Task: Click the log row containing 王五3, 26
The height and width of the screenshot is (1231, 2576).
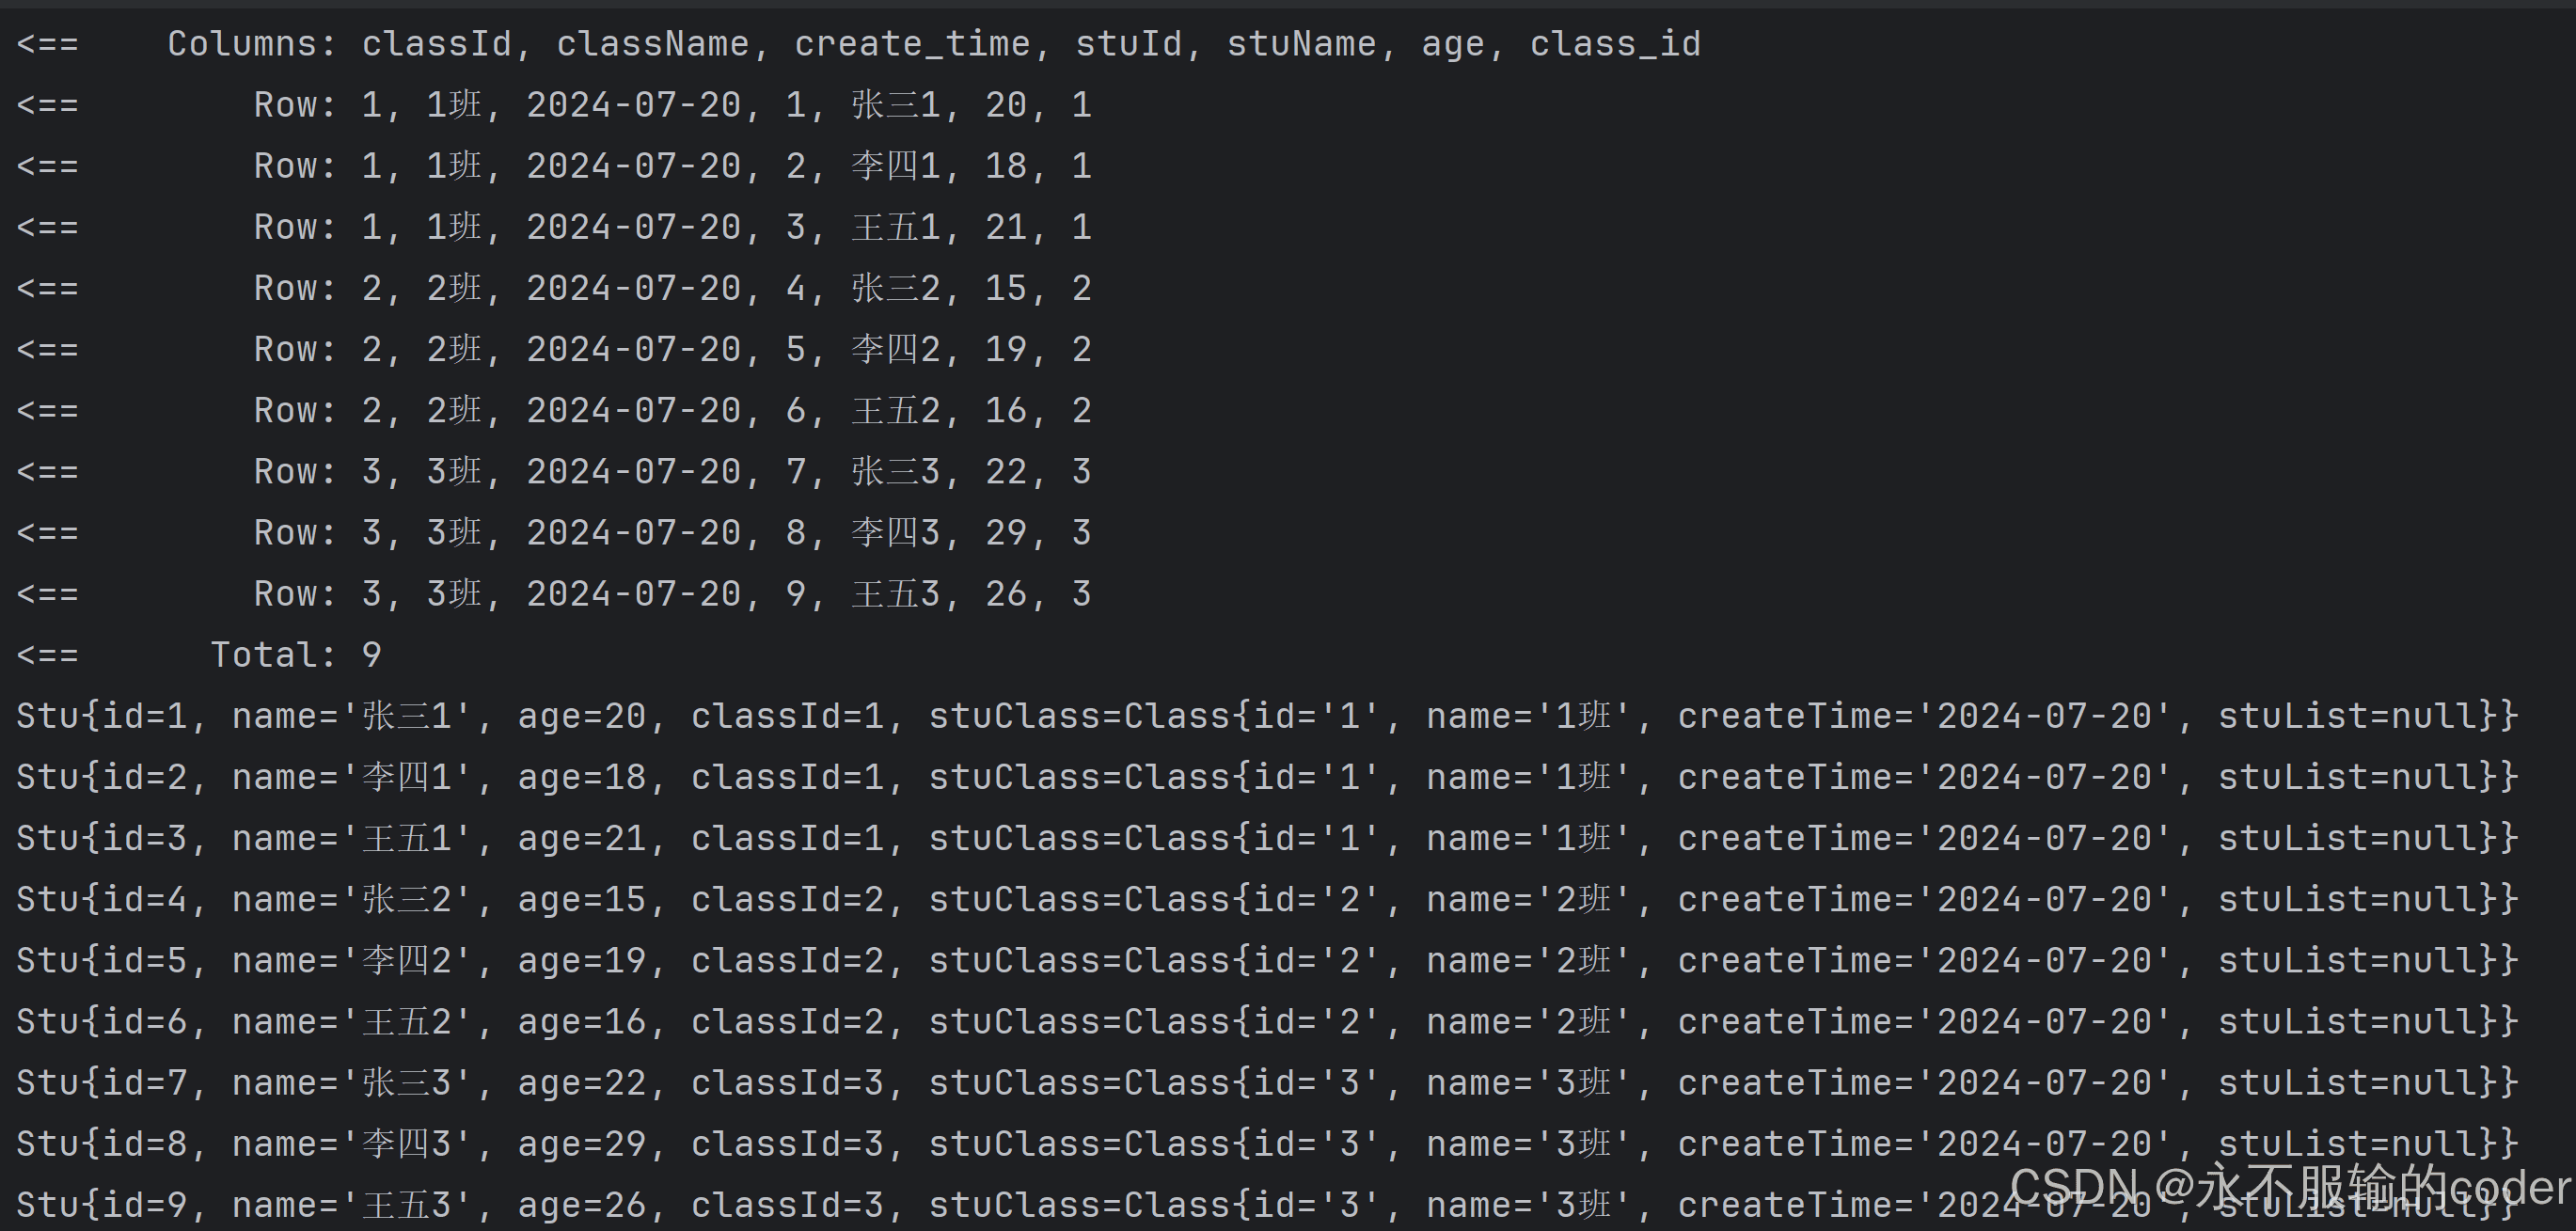Action: click(x=554, y=594)
